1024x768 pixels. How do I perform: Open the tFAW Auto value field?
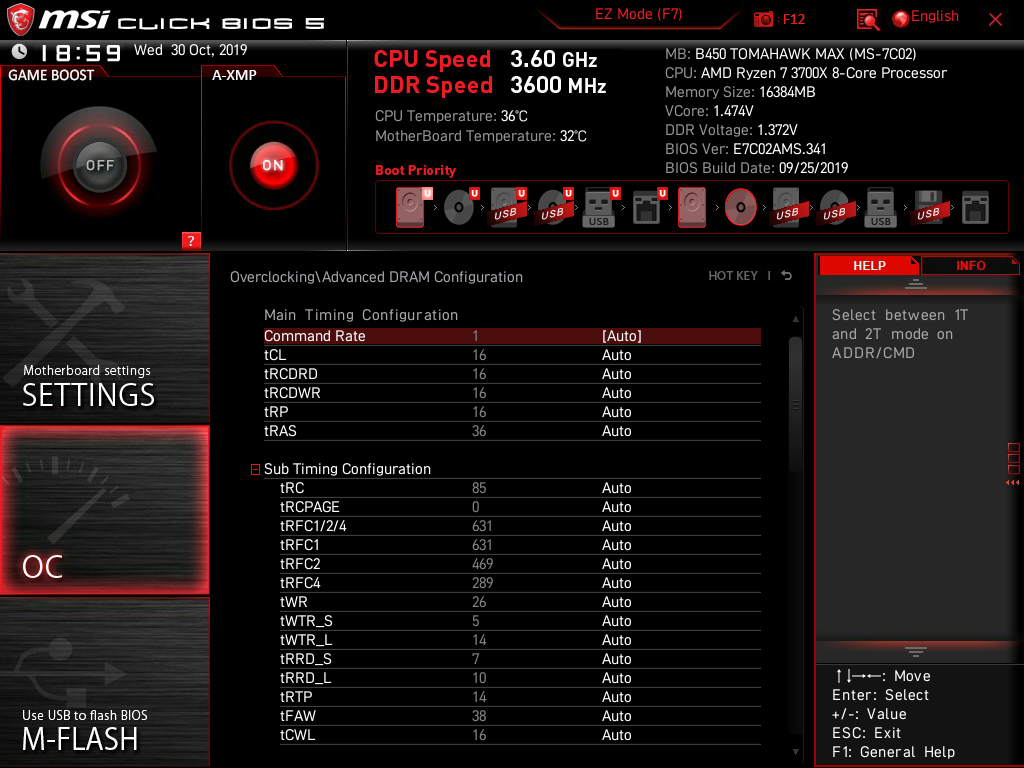click(x=616, y=716)
